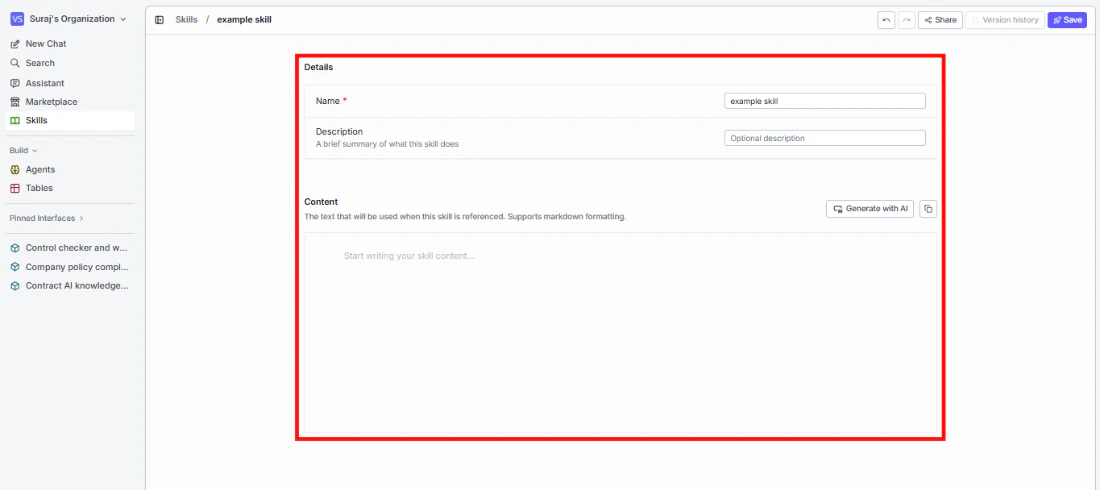1100x490 pixels.
Task: Copy the skill content icon
Action: [x=927, y=208]
